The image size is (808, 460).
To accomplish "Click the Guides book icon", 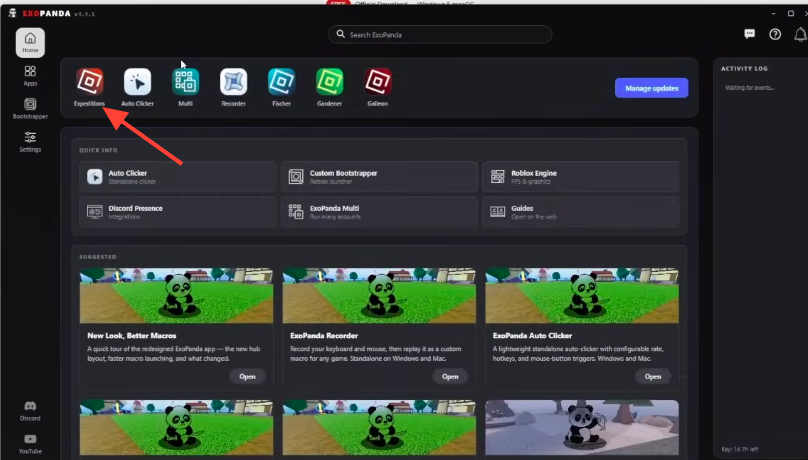I will click(497, 212).
